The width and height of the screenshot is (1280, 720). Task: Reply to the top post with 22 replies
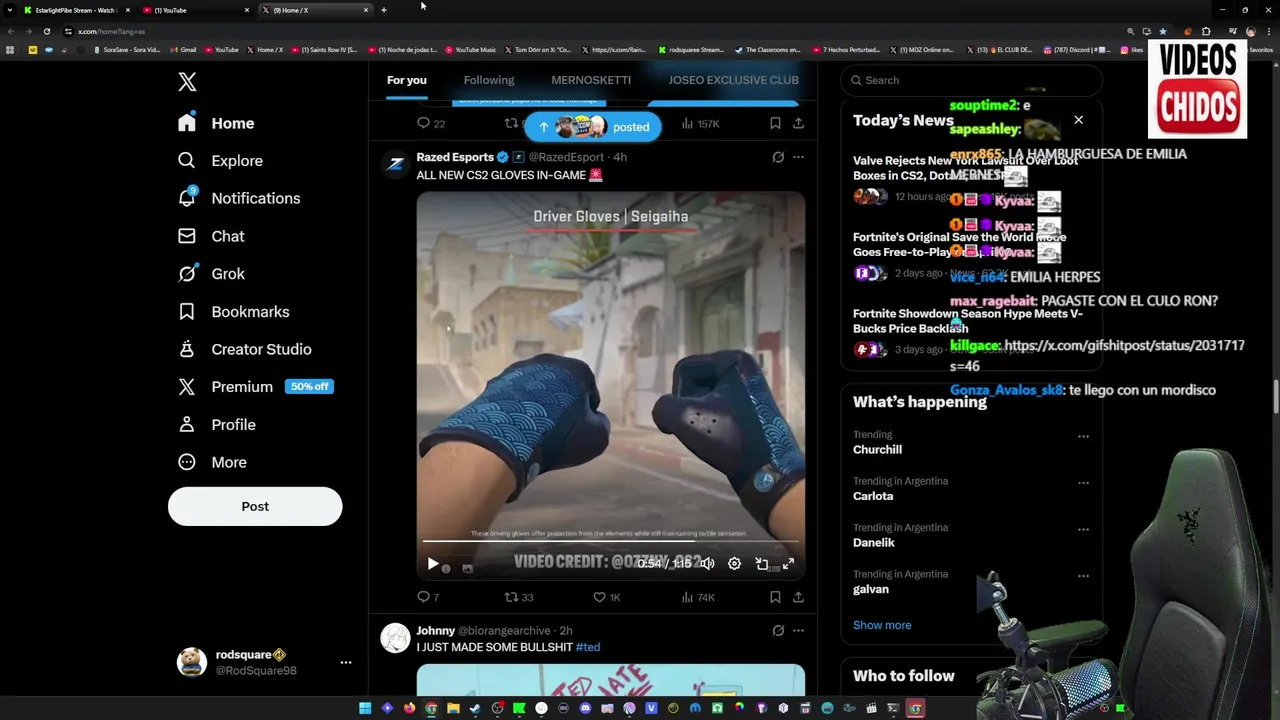pyautogui.click(x=430, y=123)
